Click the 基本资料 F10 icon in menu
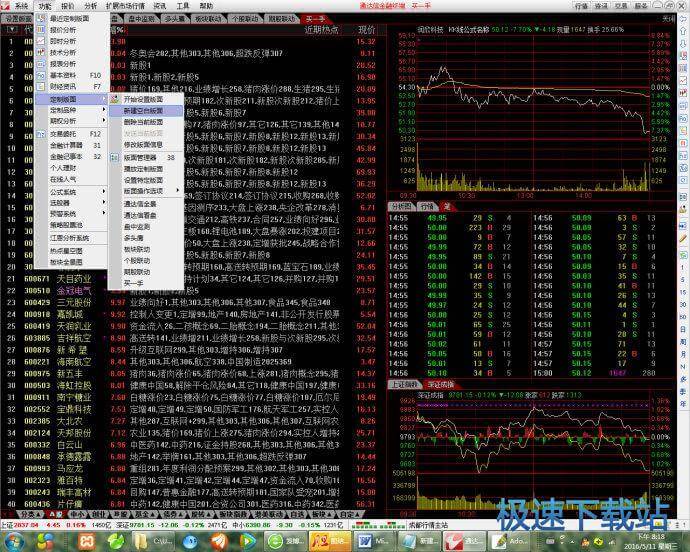This screenshot has height=552, width=690. [x=40, y=75]
